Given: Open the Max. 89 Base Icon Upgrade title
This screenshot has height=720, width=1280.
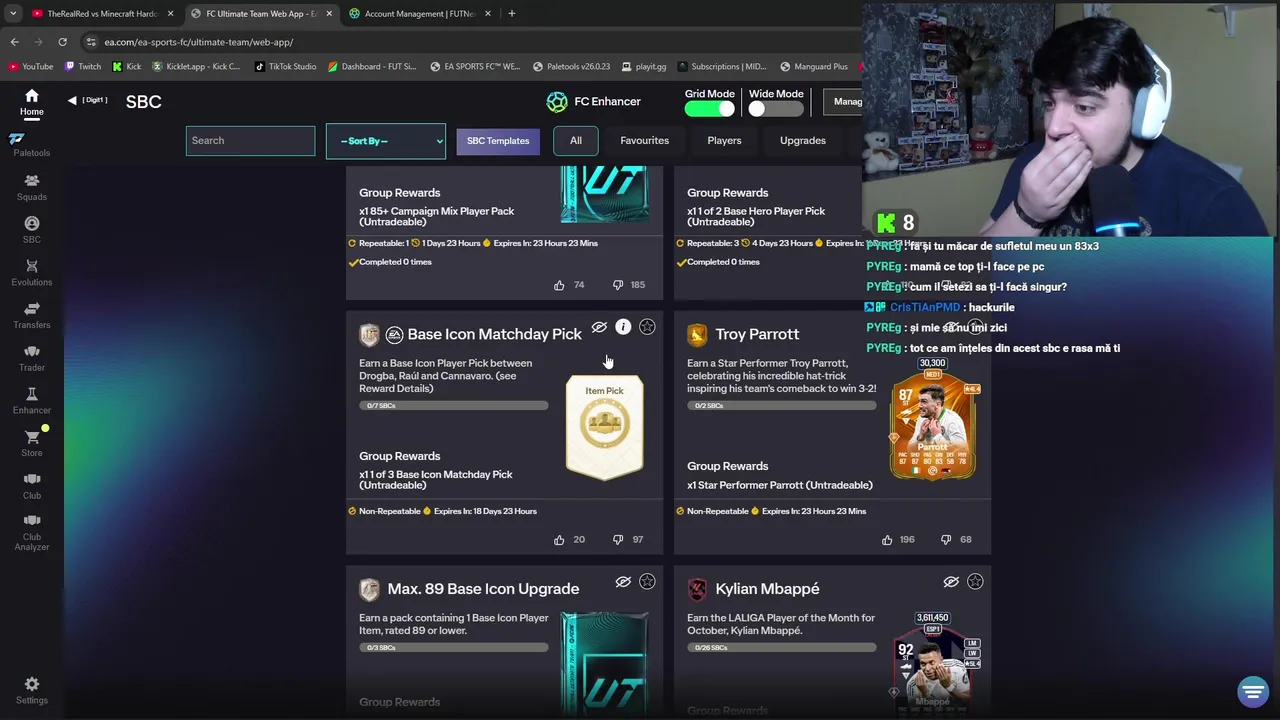Looking at the screenshot, I should pyautogui.click(x=483, y=589).
